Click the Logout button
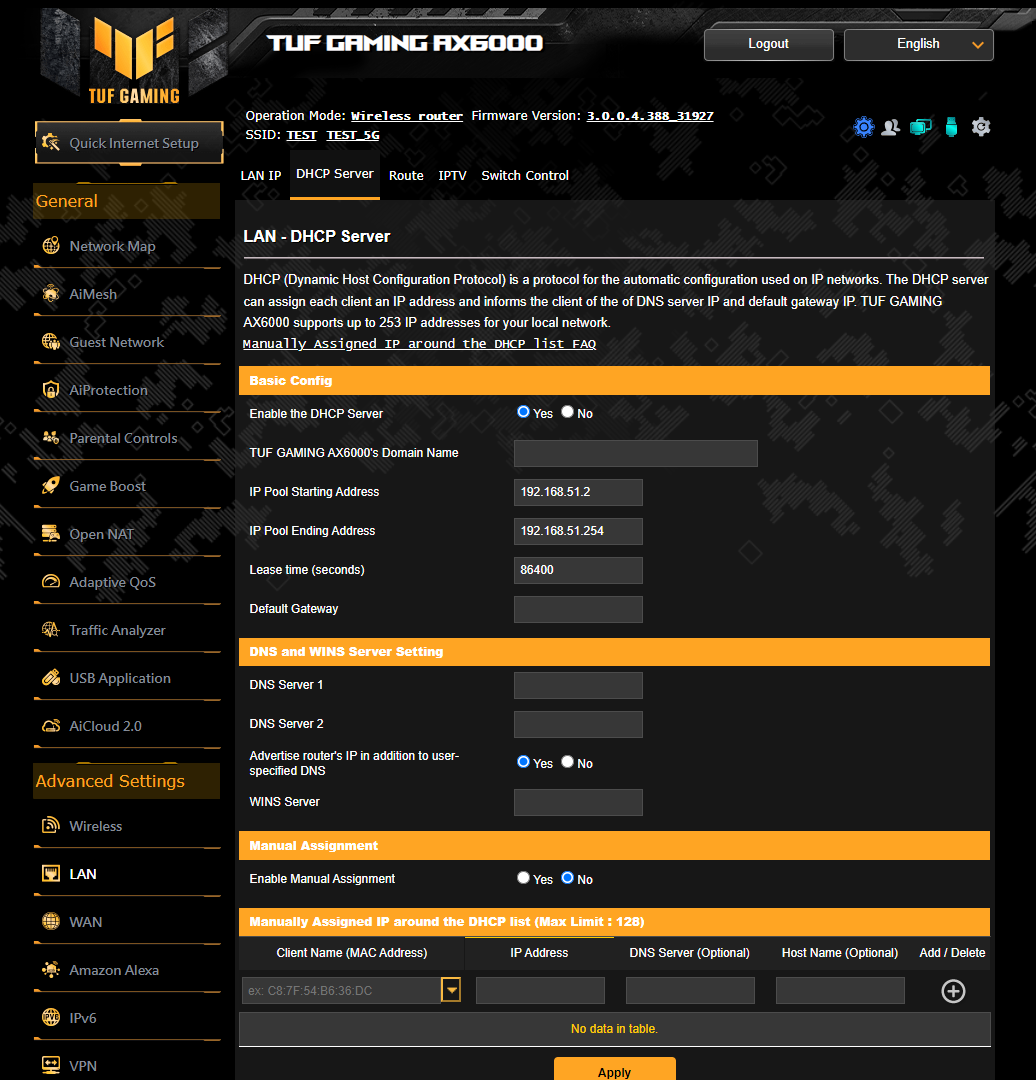 tap(769, 44)
